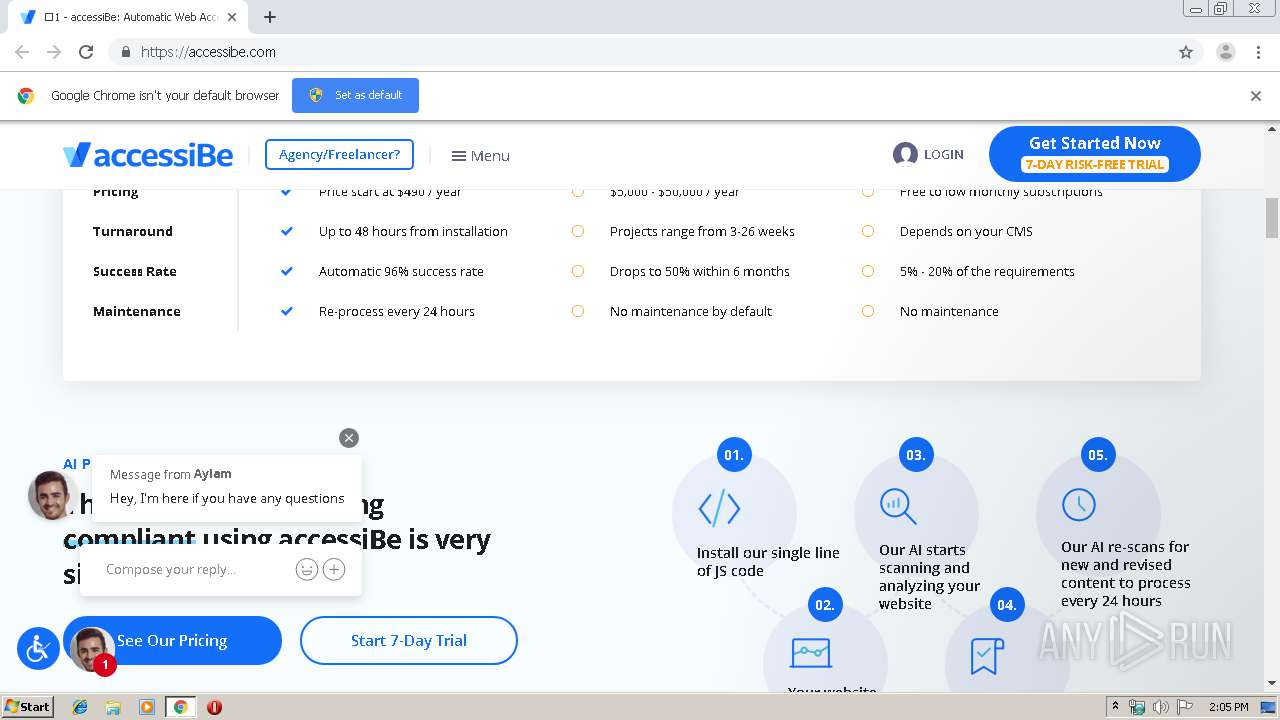Select the accessiBe browser tab
The width and height of the screenshot is (1280, 720).
coord(128,17)
